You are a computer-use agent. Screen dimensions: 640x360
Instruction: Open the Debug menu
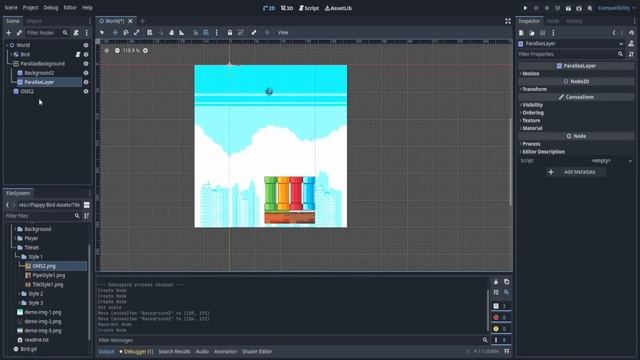51,8
